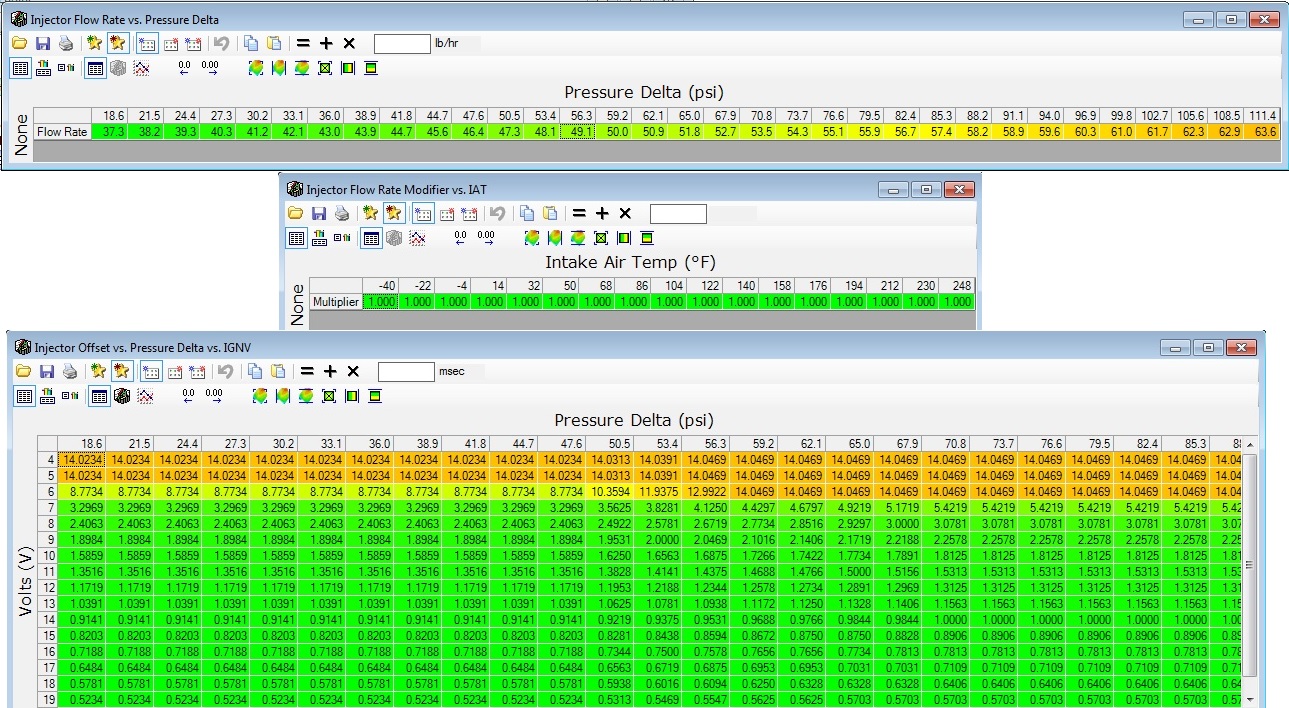Paste icon in Injector Flow Rate vs. Pressure Delta toolbar
1289x708 pixels.
click(x=273, y=43)
